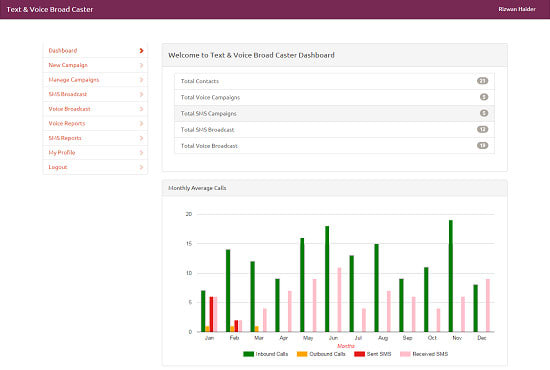Screen dimensions: 550x370
Task: Toggle the Outbound Calls orange legend swatch
Action: (x=302, y=354)
